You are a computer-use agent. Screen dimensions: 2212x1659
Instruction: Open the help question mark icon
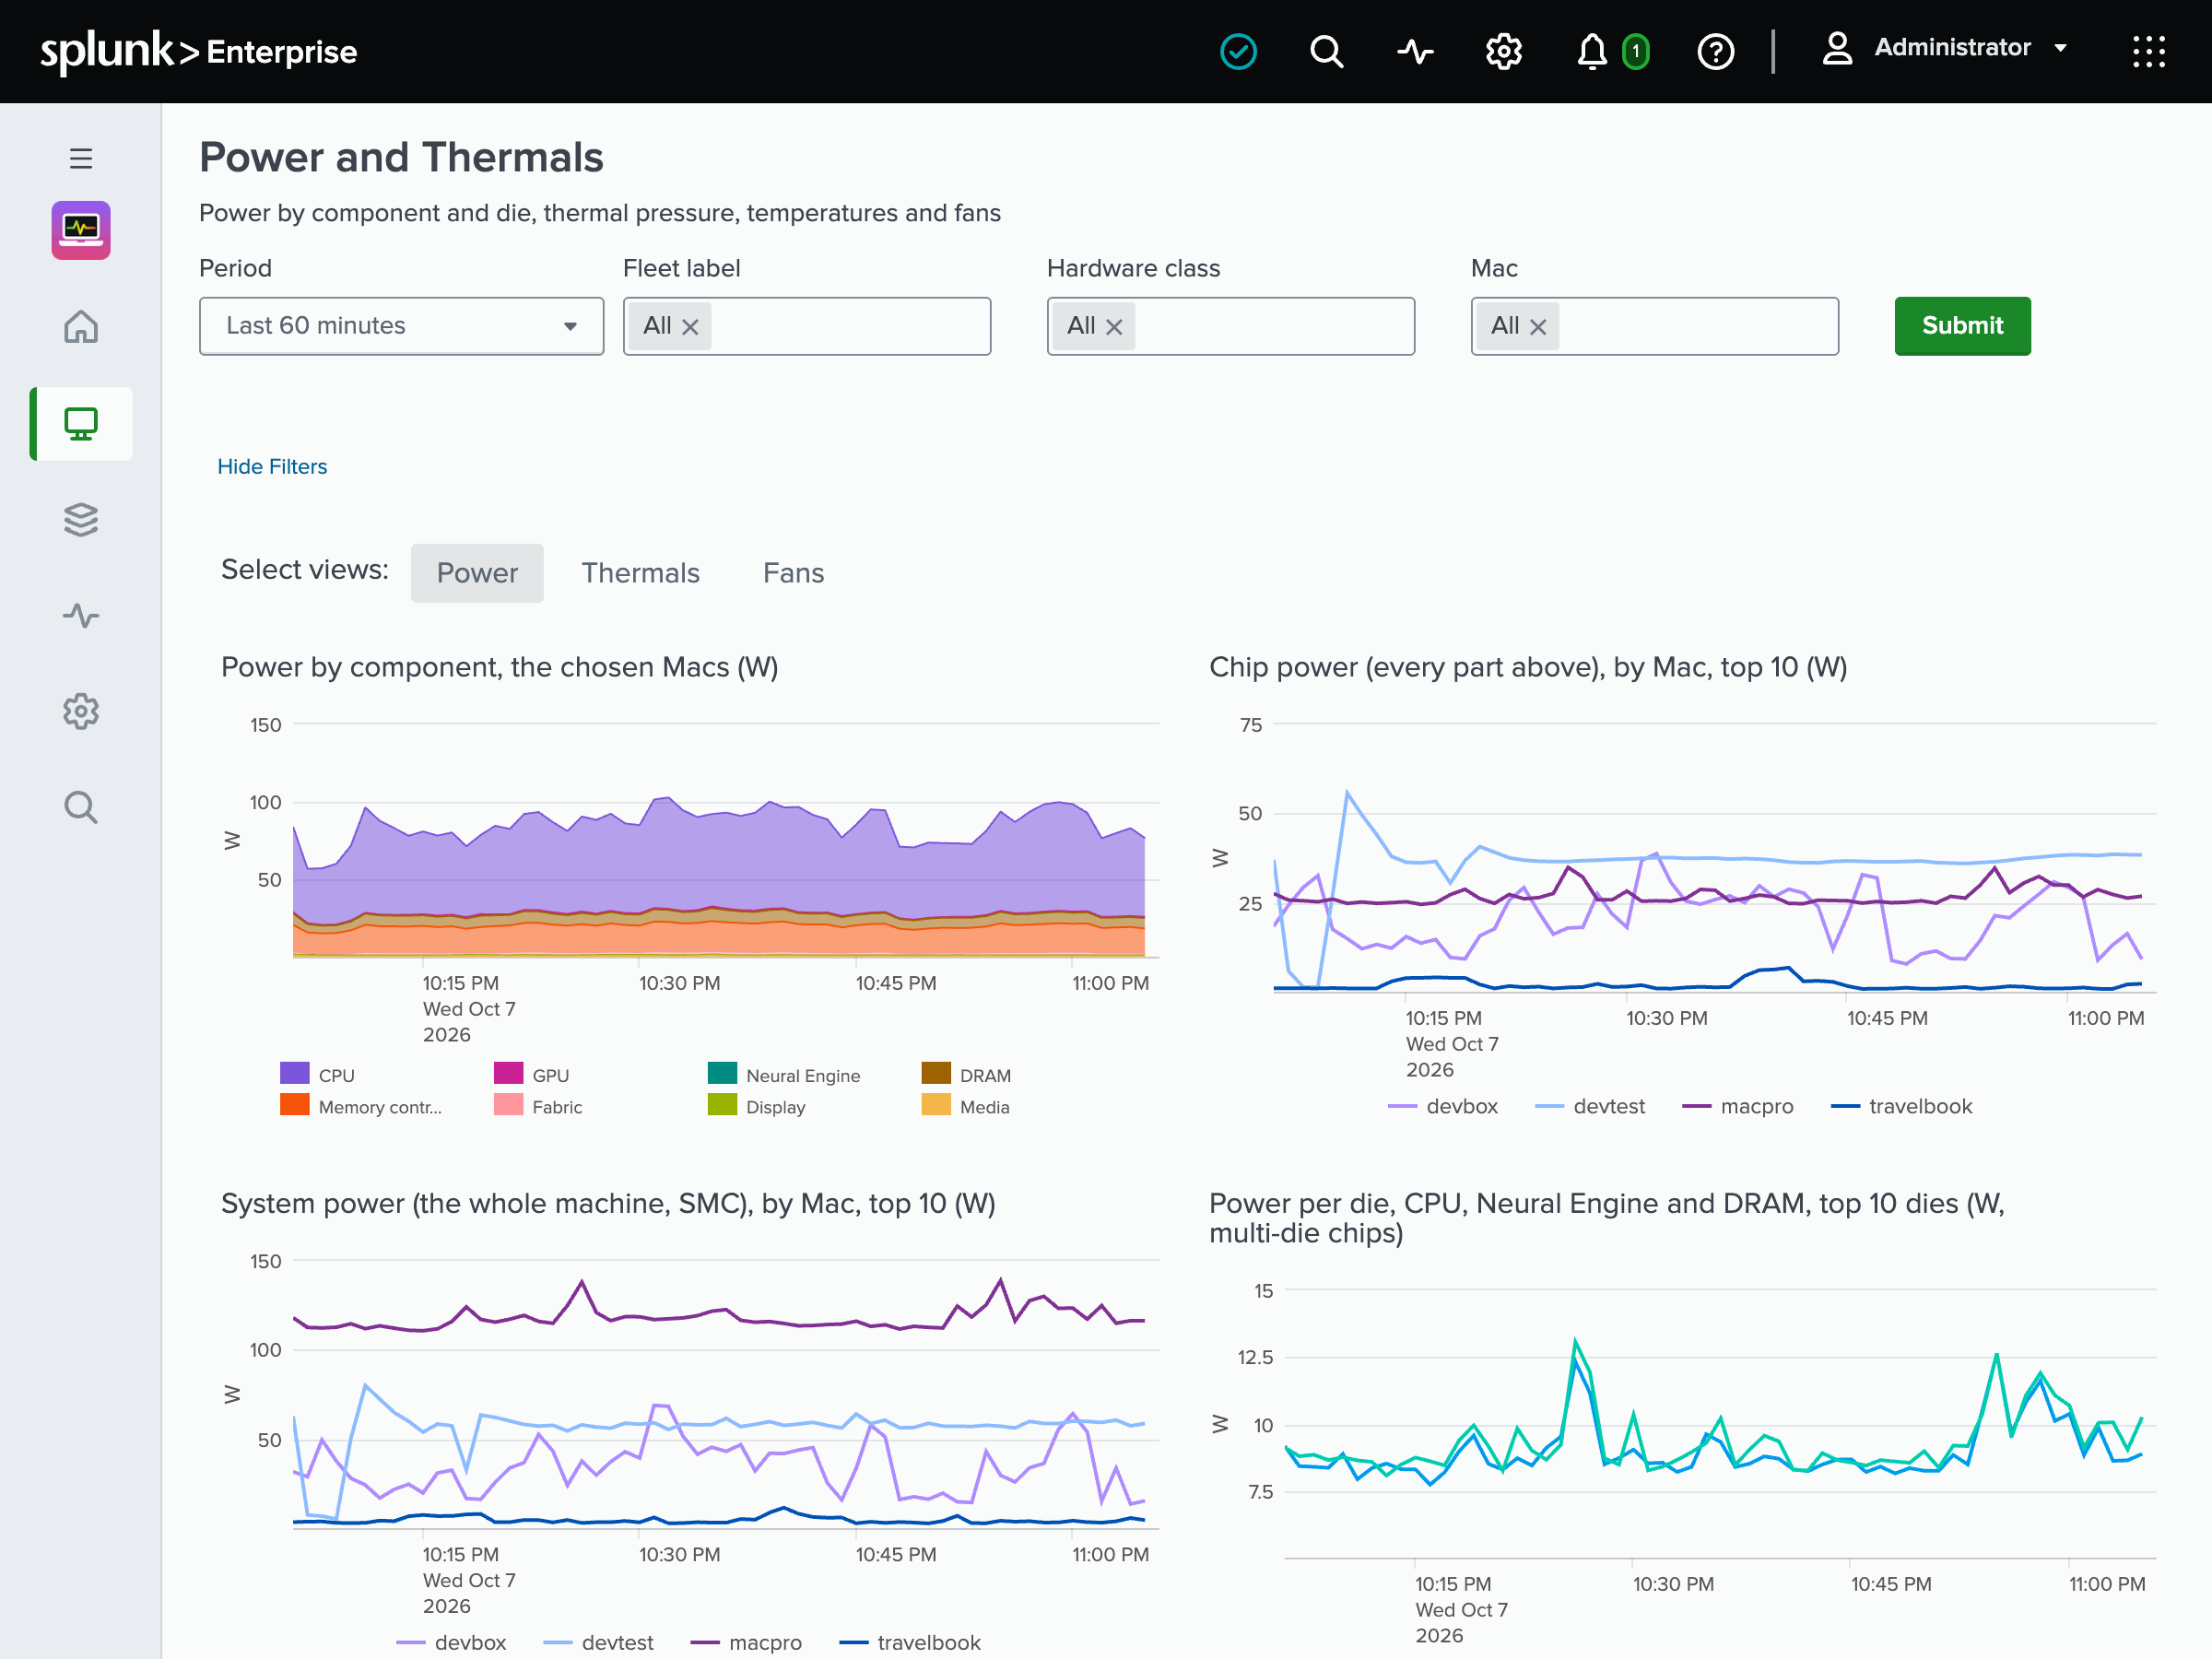(x=1715, y=51)
